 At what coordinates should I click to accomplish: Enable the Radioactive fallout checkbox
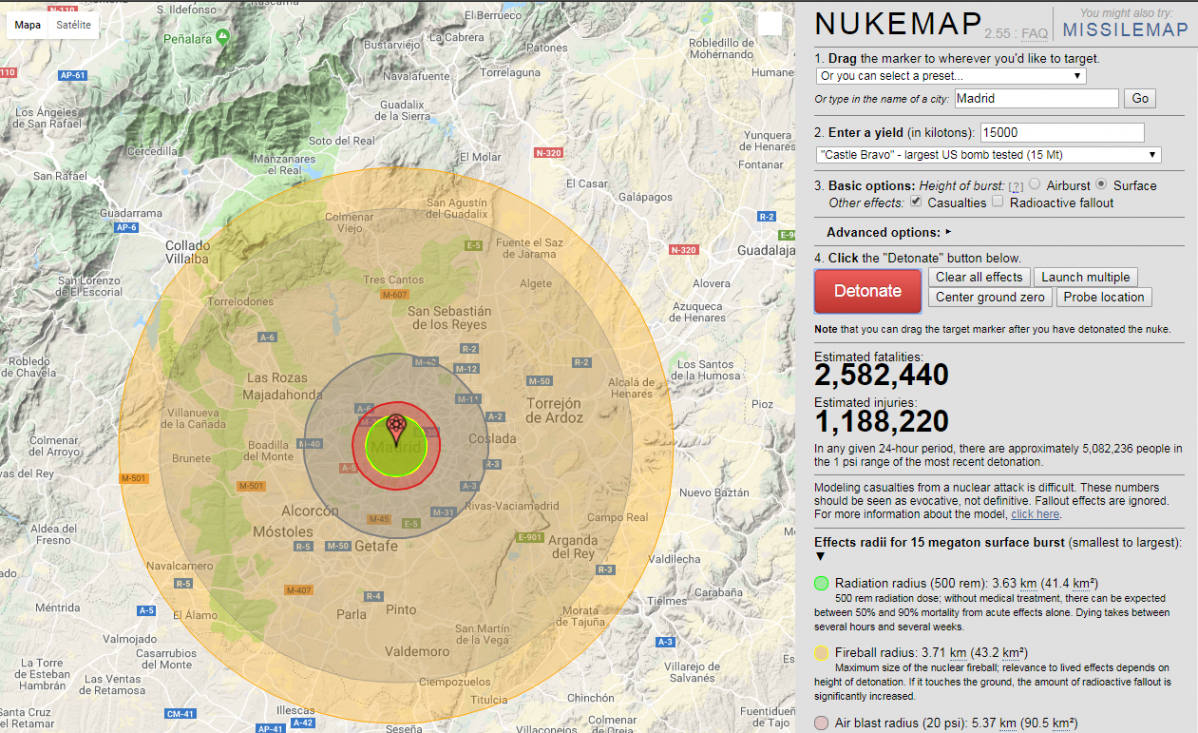pyautogui.click(x=997, y=202)
